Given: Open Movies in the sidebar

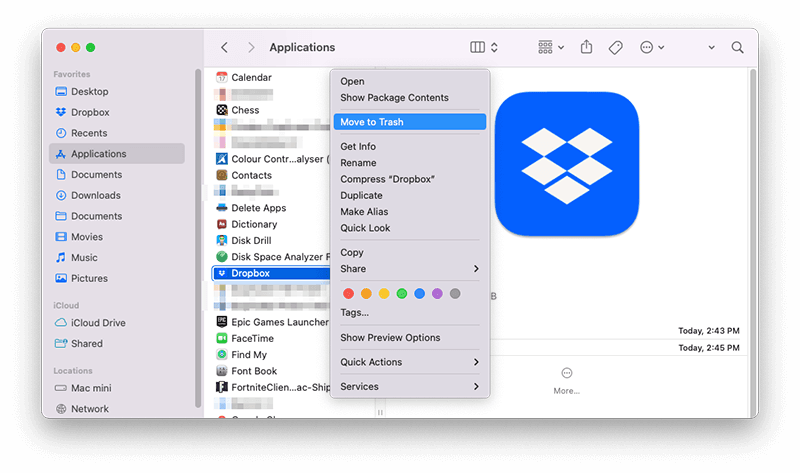Looking at the screenshot, I should pos(87,237).
